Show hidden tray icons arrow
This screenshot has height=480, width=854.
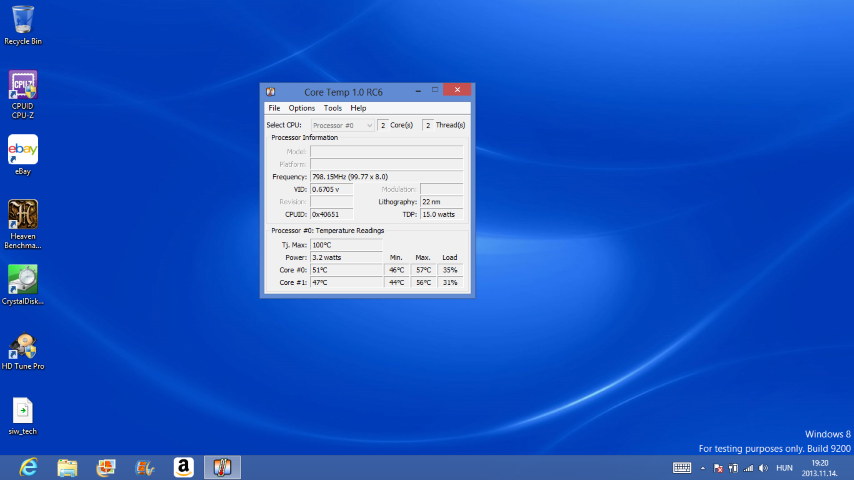coord(703,468)
